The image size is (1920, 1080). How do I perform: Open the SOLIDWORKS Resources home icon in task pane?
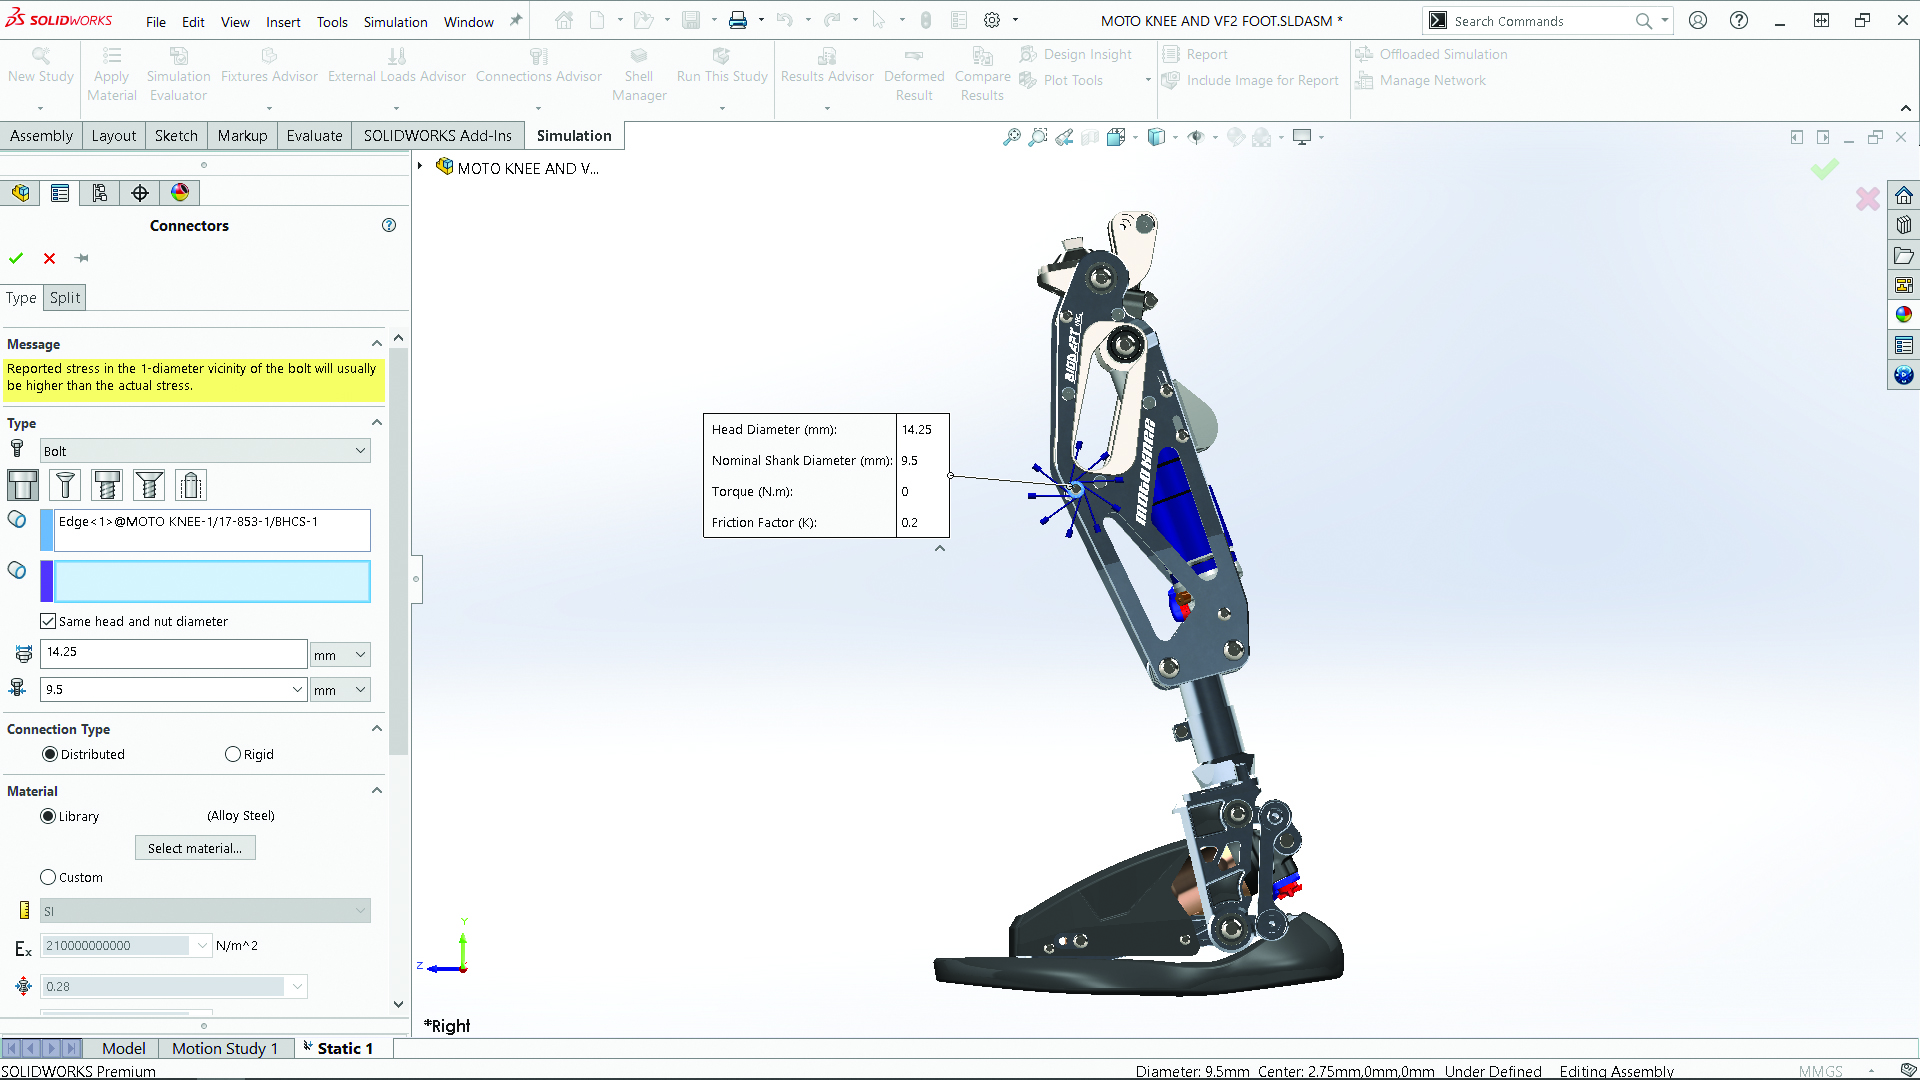(1904, 195)
